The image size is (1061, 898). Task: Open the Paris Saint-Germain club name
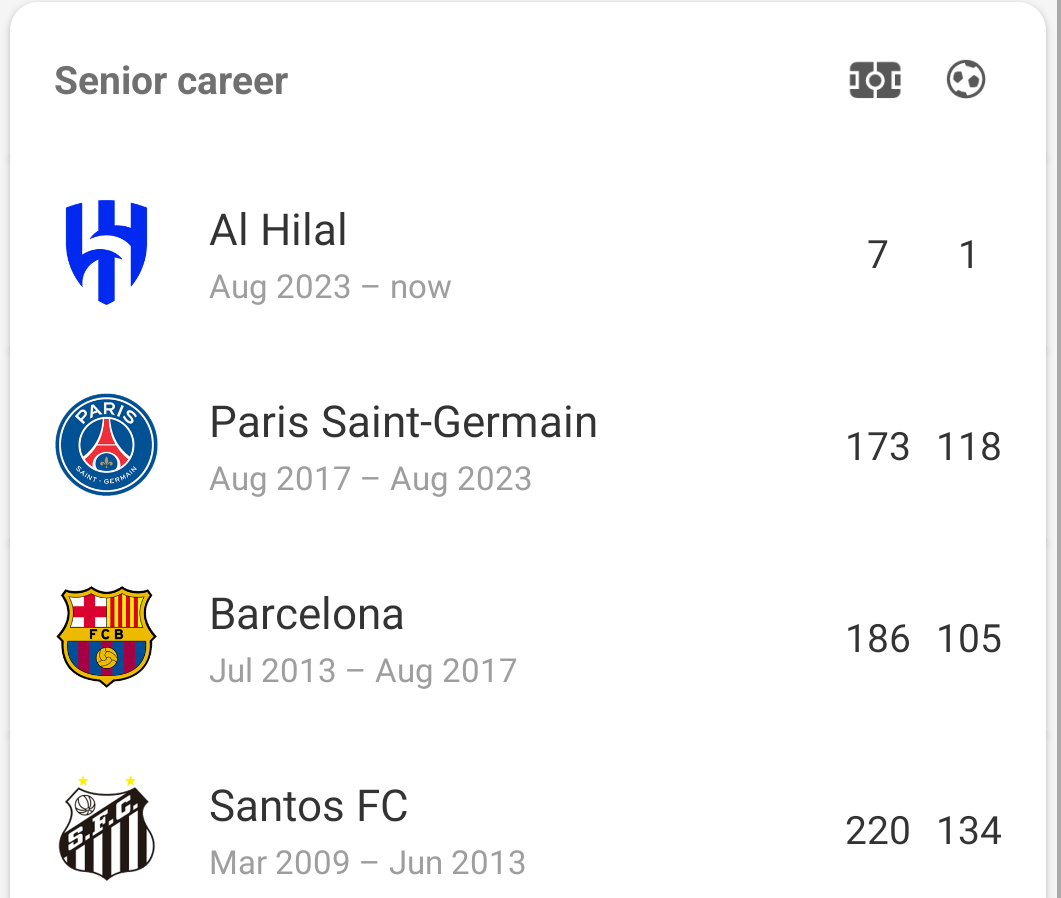coord(403,422)
